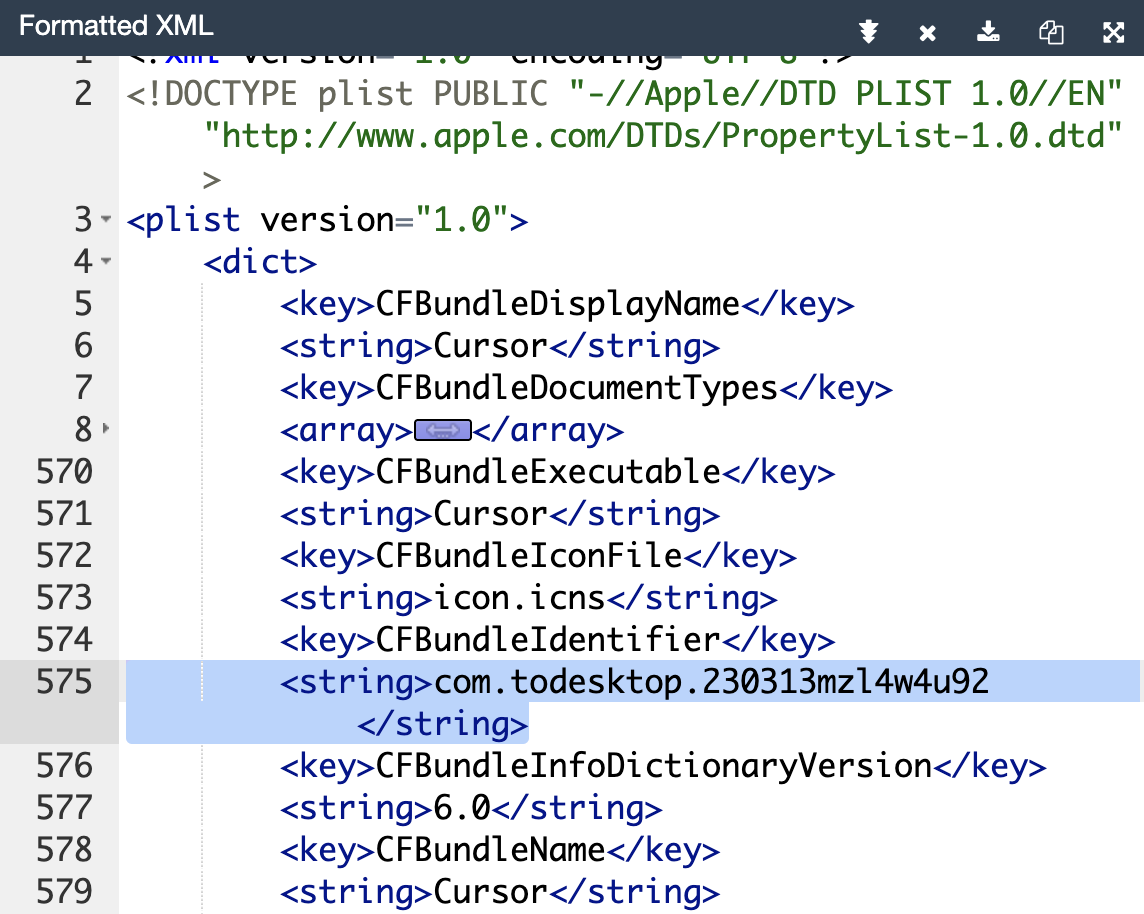This screenshot has height=914, width=1144.
Task: Click the CFBundleExecutable key text
Action: (x=549, y=471)
